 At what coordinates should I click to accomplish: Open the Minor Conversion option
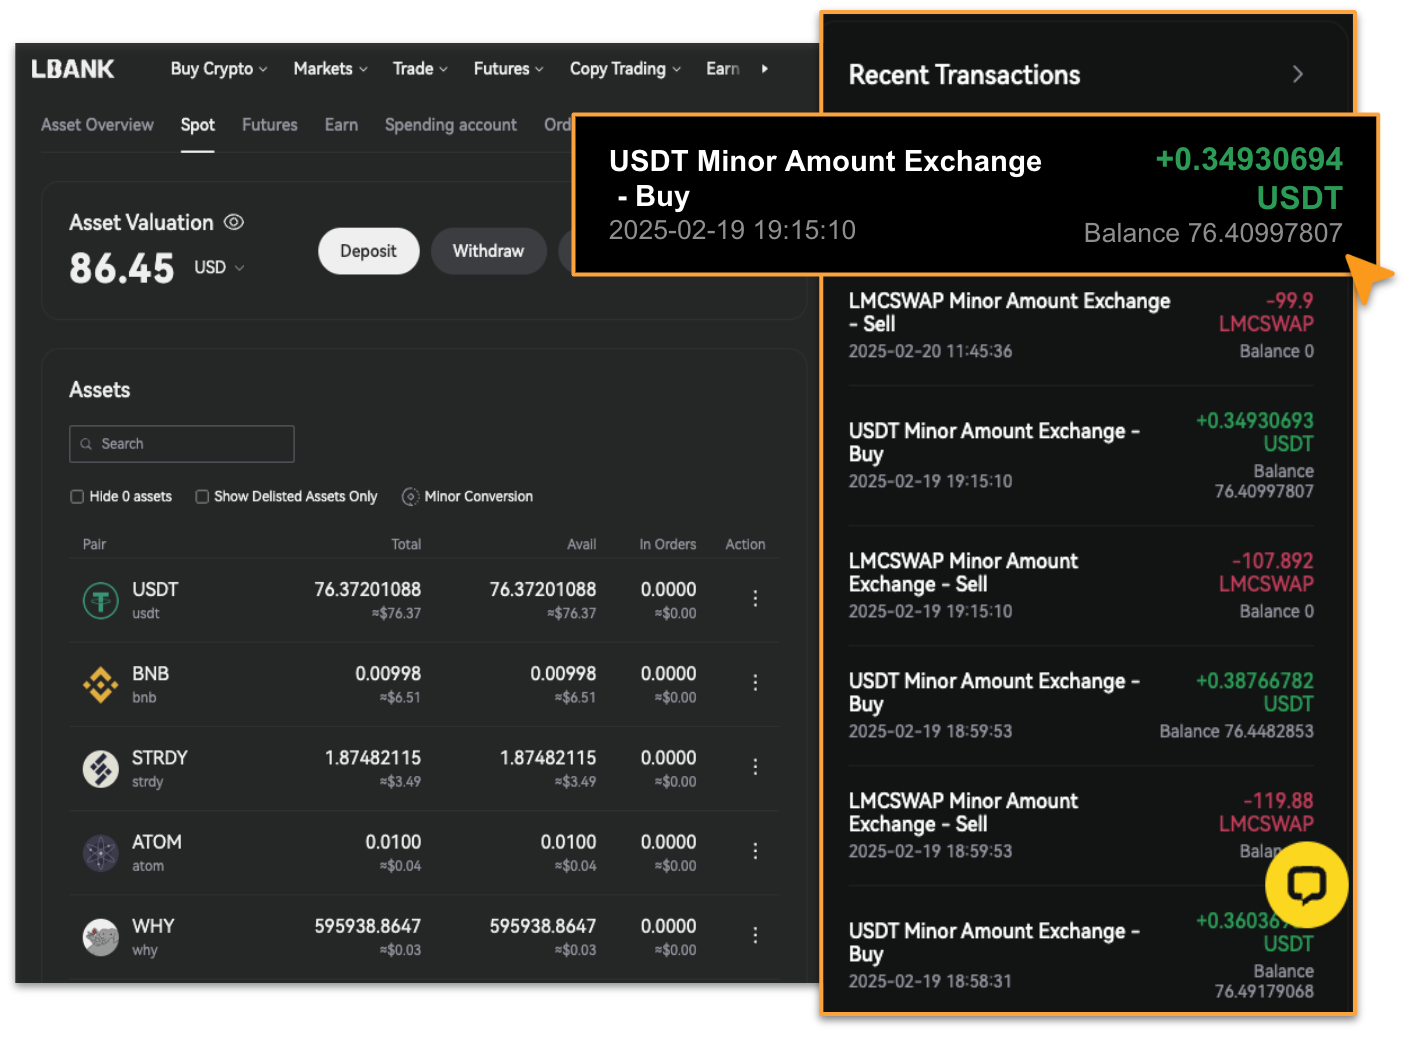(x=467, y=497)
